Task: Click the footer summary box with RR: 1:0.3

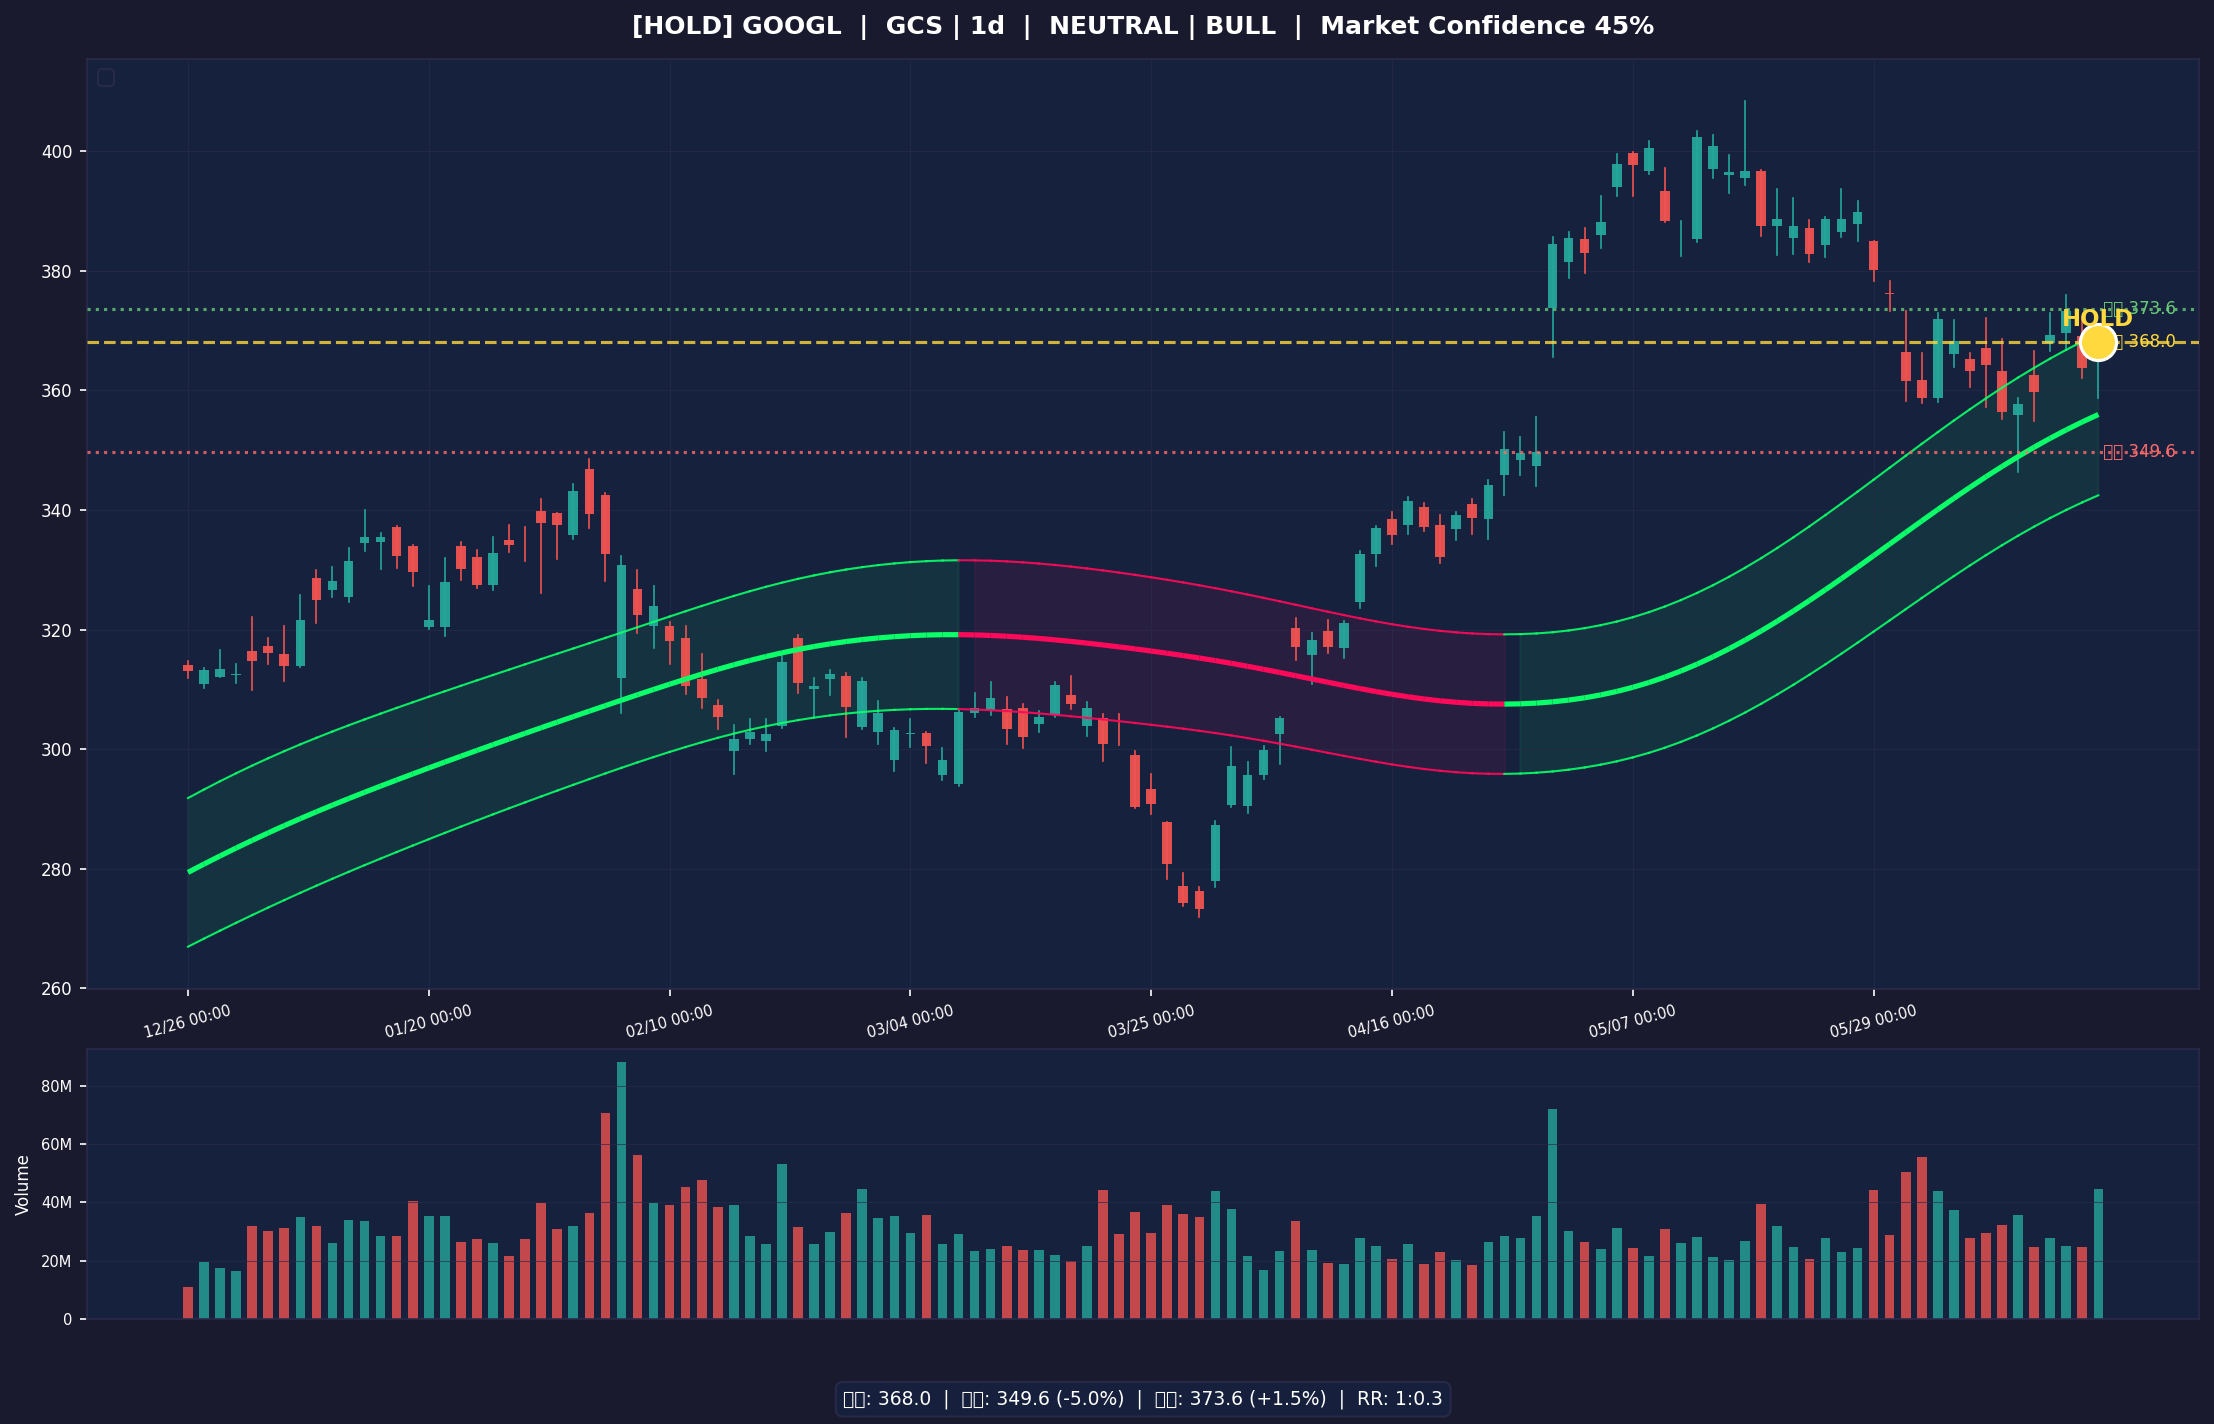Action: (x=1143, y=1399)
